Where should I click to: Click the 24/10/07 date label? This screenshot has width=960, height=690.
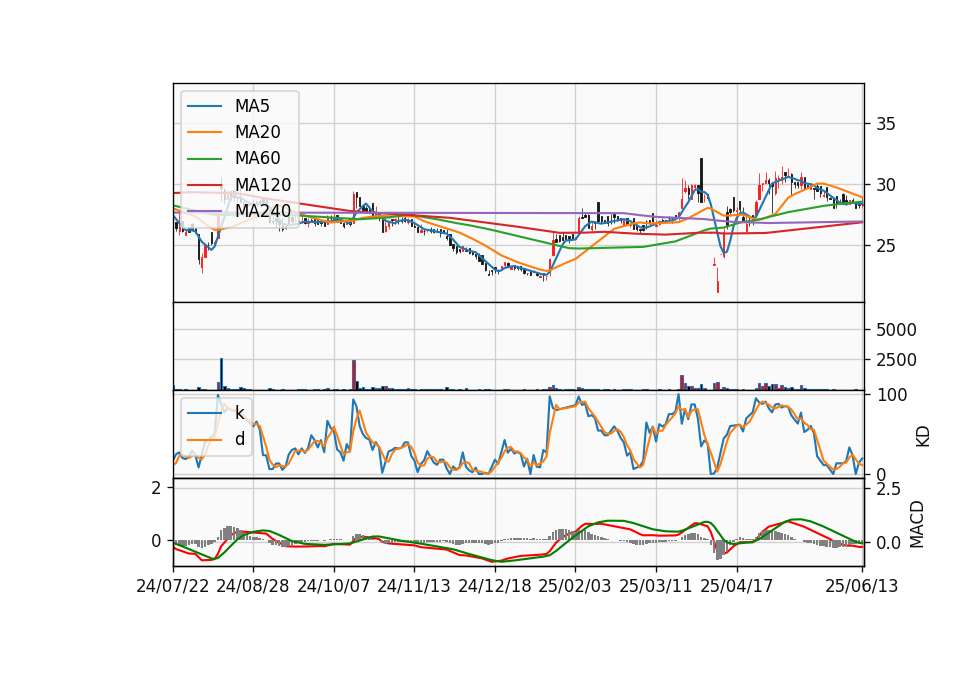click(334, 587)
